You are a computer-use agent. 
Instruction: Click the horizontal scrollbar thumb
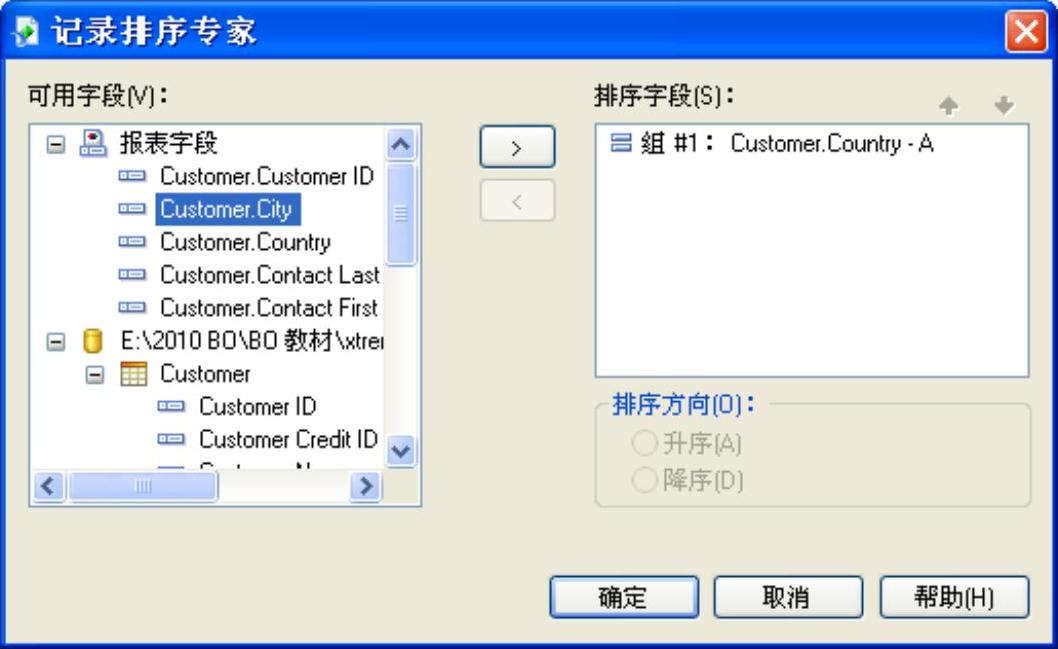tap(142, 486)
